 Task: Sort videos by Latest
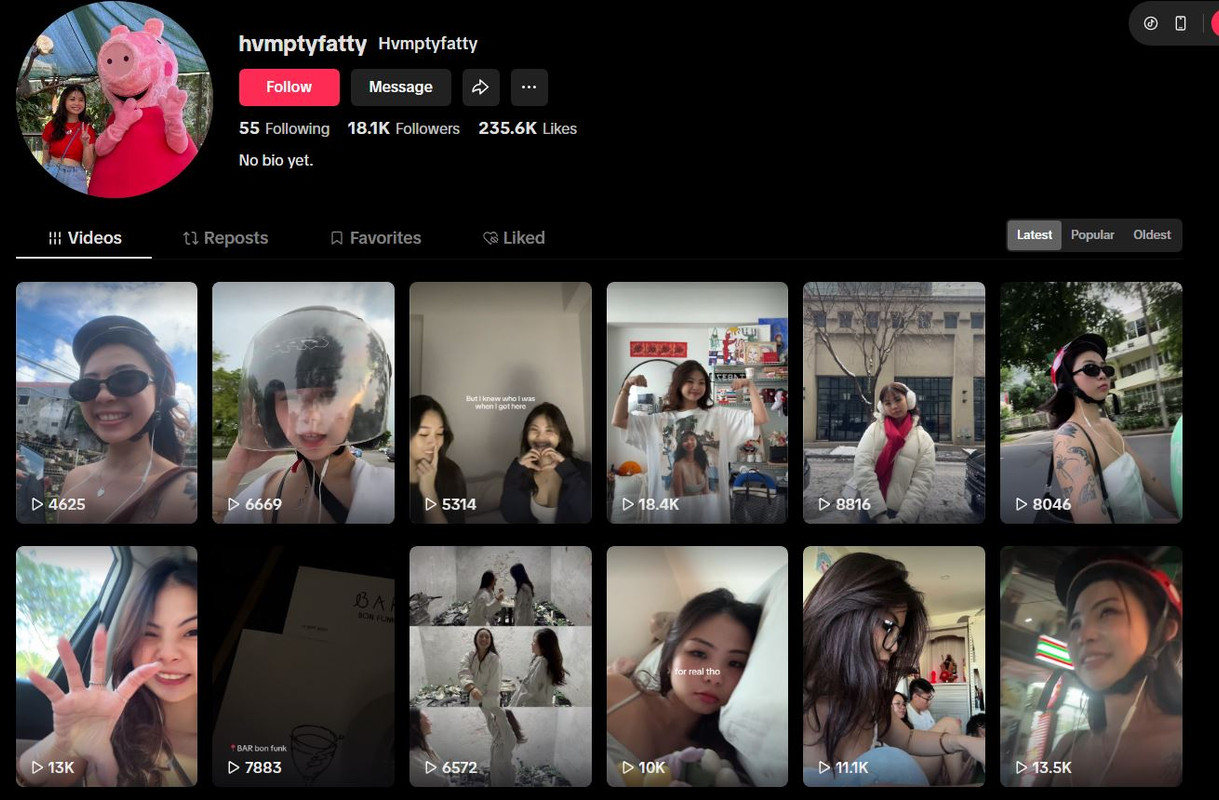(1034, 235)
